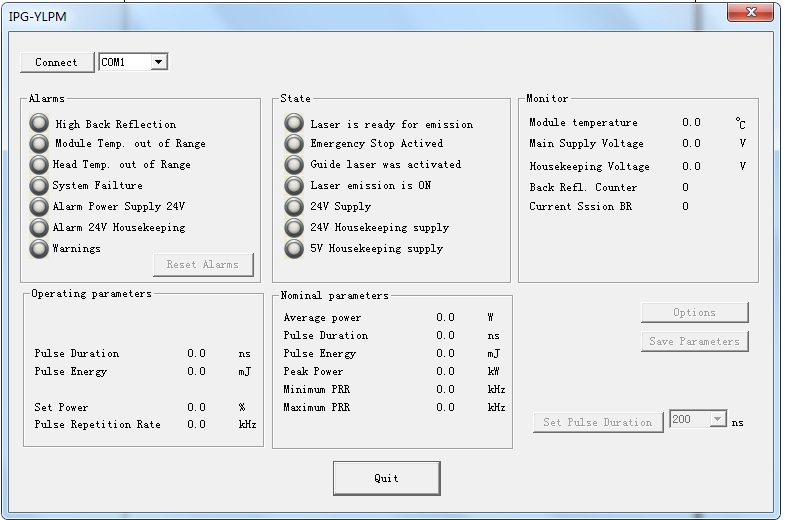This screenshot has width=785, height=520.
Task: Click the Maximum PRR value
Action: pyautogui.click(x=446, y=407)
